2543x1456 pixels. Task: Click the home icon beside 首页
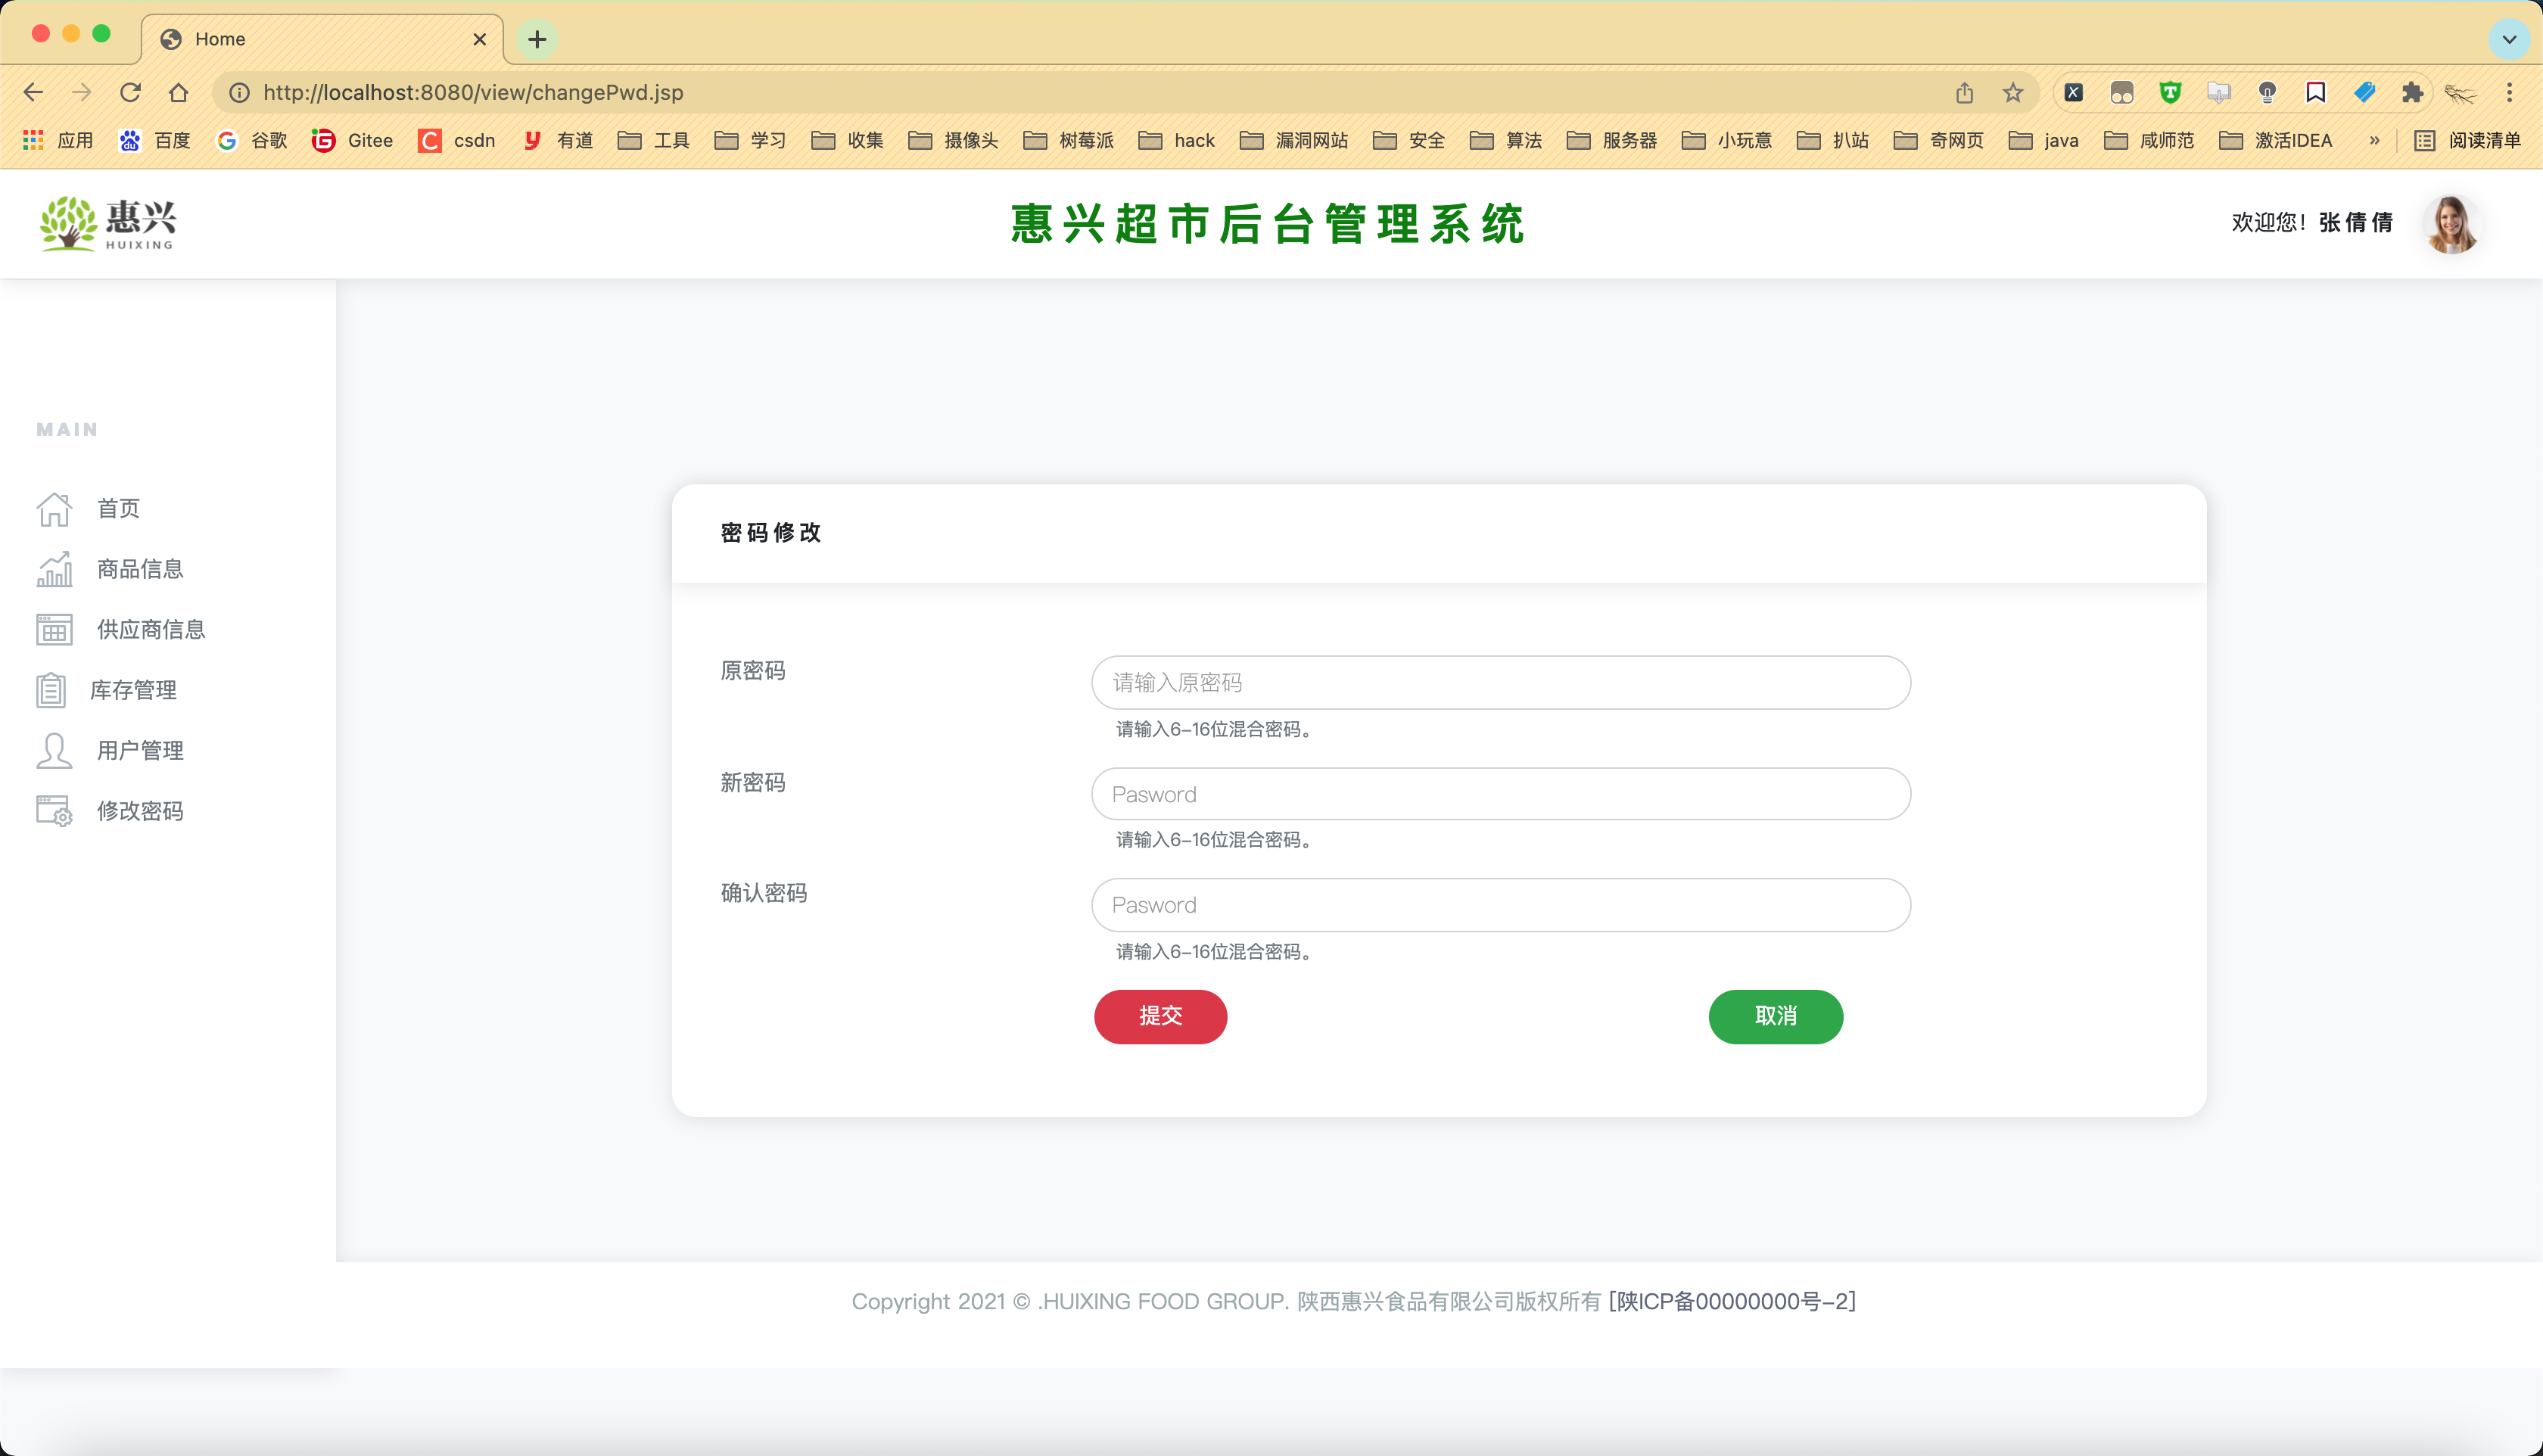54,509
